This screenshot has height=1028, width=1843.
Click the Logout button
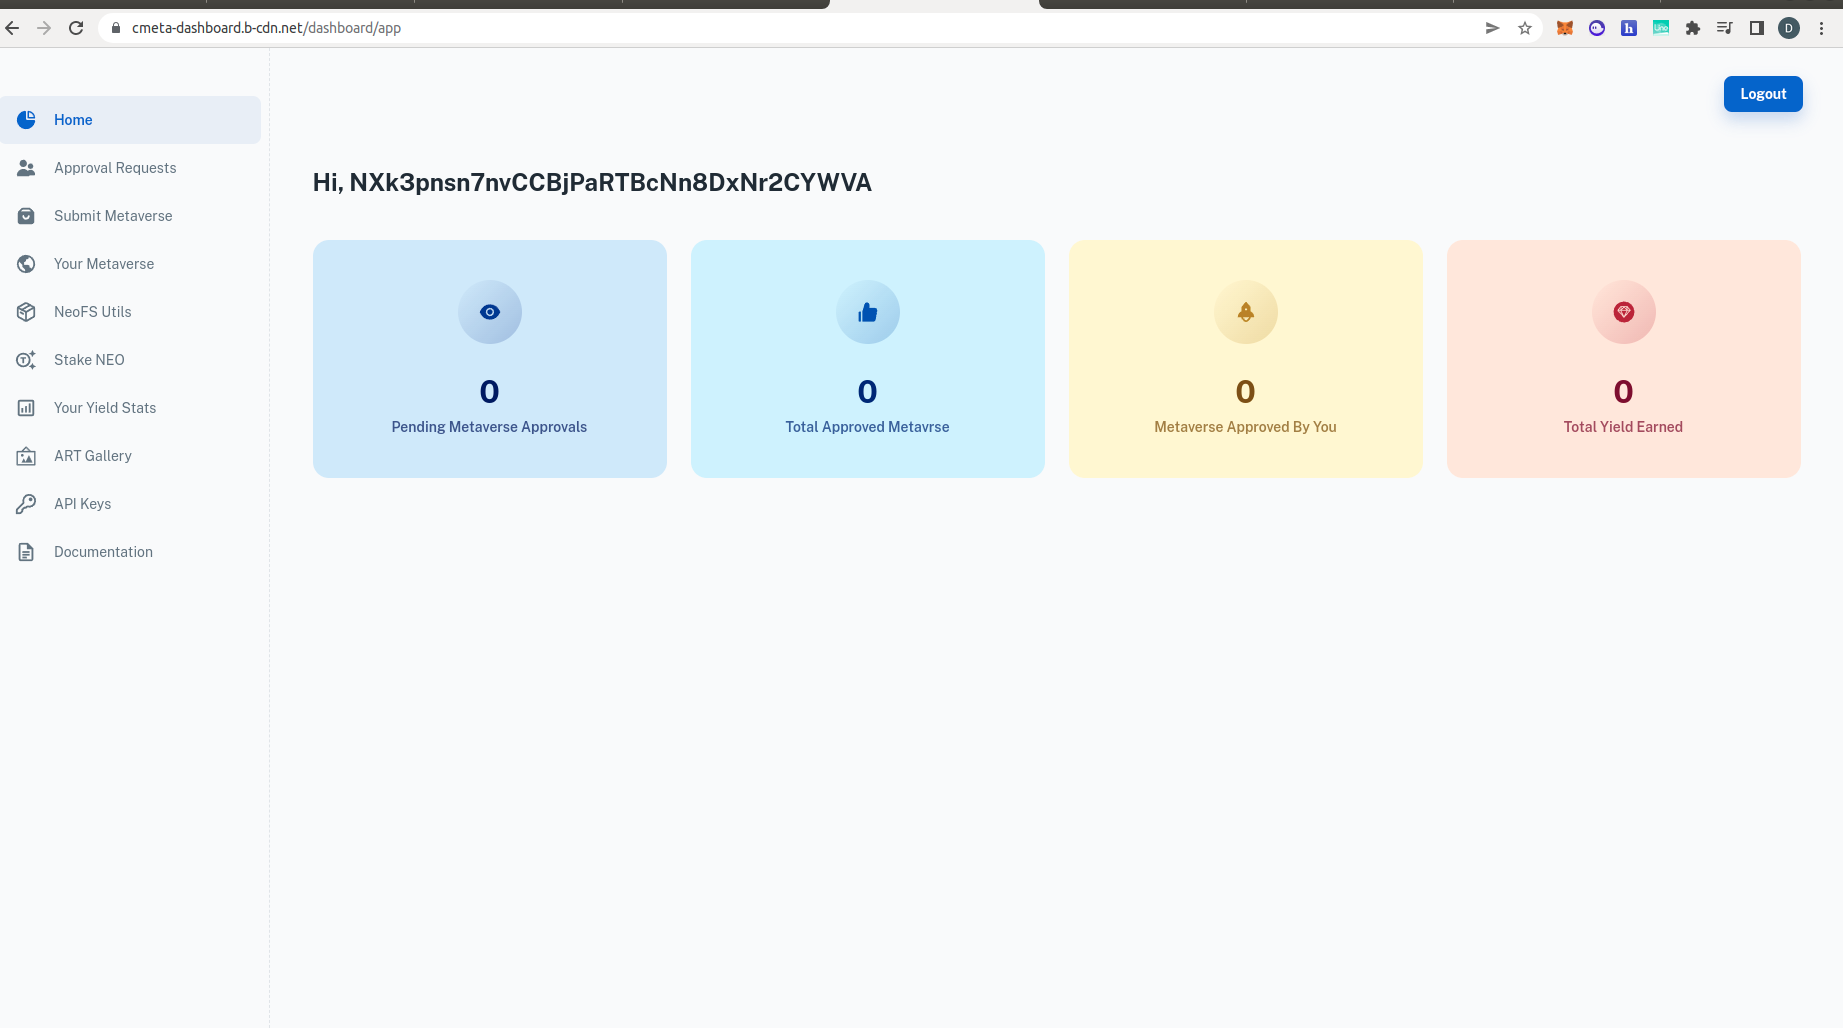pos(1763,94)
